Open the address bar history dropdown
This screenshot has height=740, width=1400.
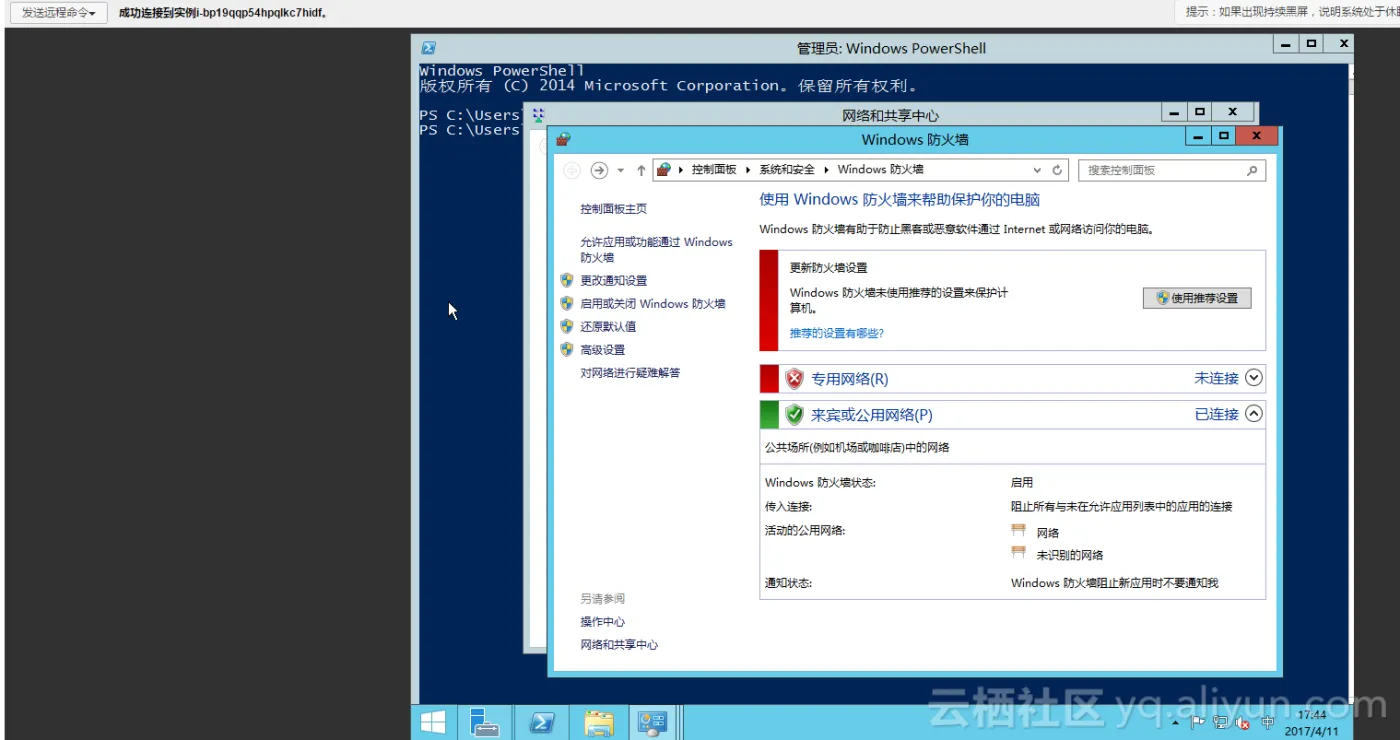pos(1037,170)
